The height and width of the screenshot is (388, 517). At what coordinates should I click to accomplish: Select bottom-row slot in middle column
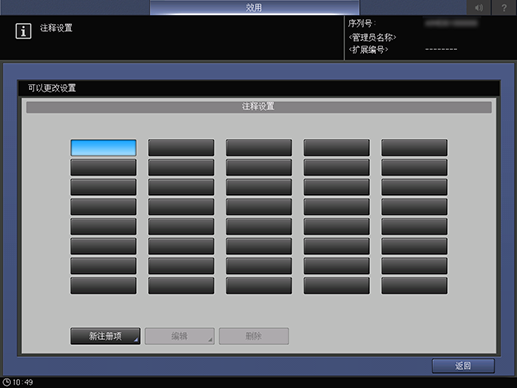tap(259, 286)
